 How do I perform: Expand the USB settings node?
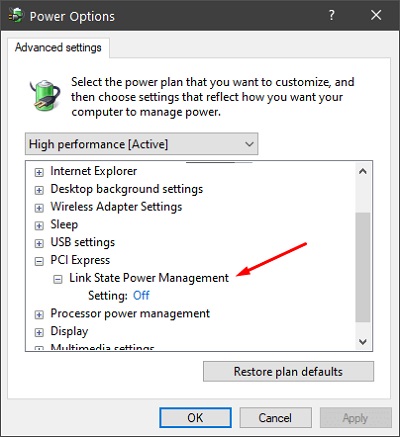click(x=39, y=243)
